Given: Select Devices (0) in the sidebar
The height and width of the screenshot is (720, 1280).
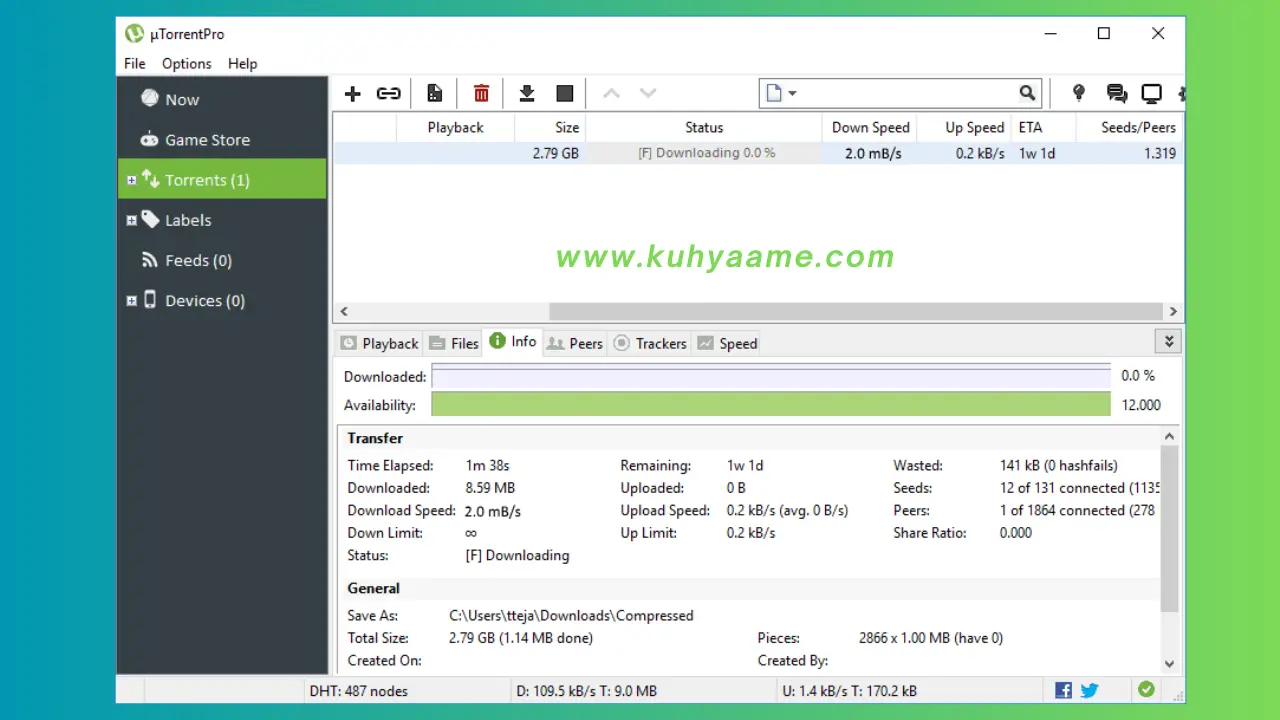Looking at the screenshot, I should (222, 300).
